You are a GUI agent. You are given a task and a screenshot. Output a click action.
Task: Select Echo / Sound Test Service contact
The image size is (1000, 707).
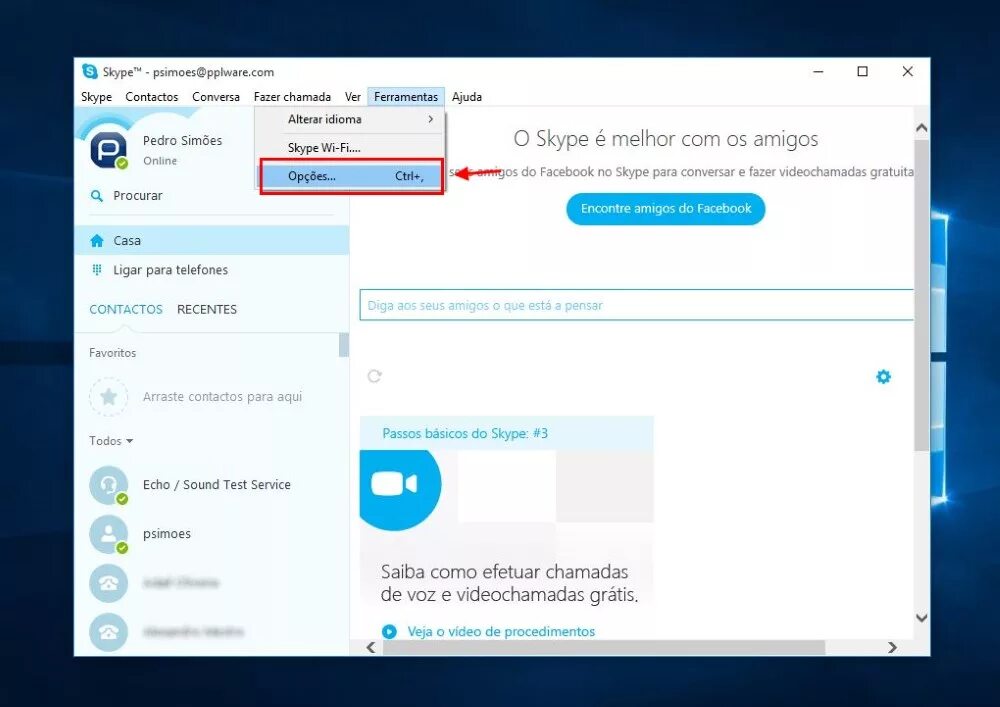216,485
